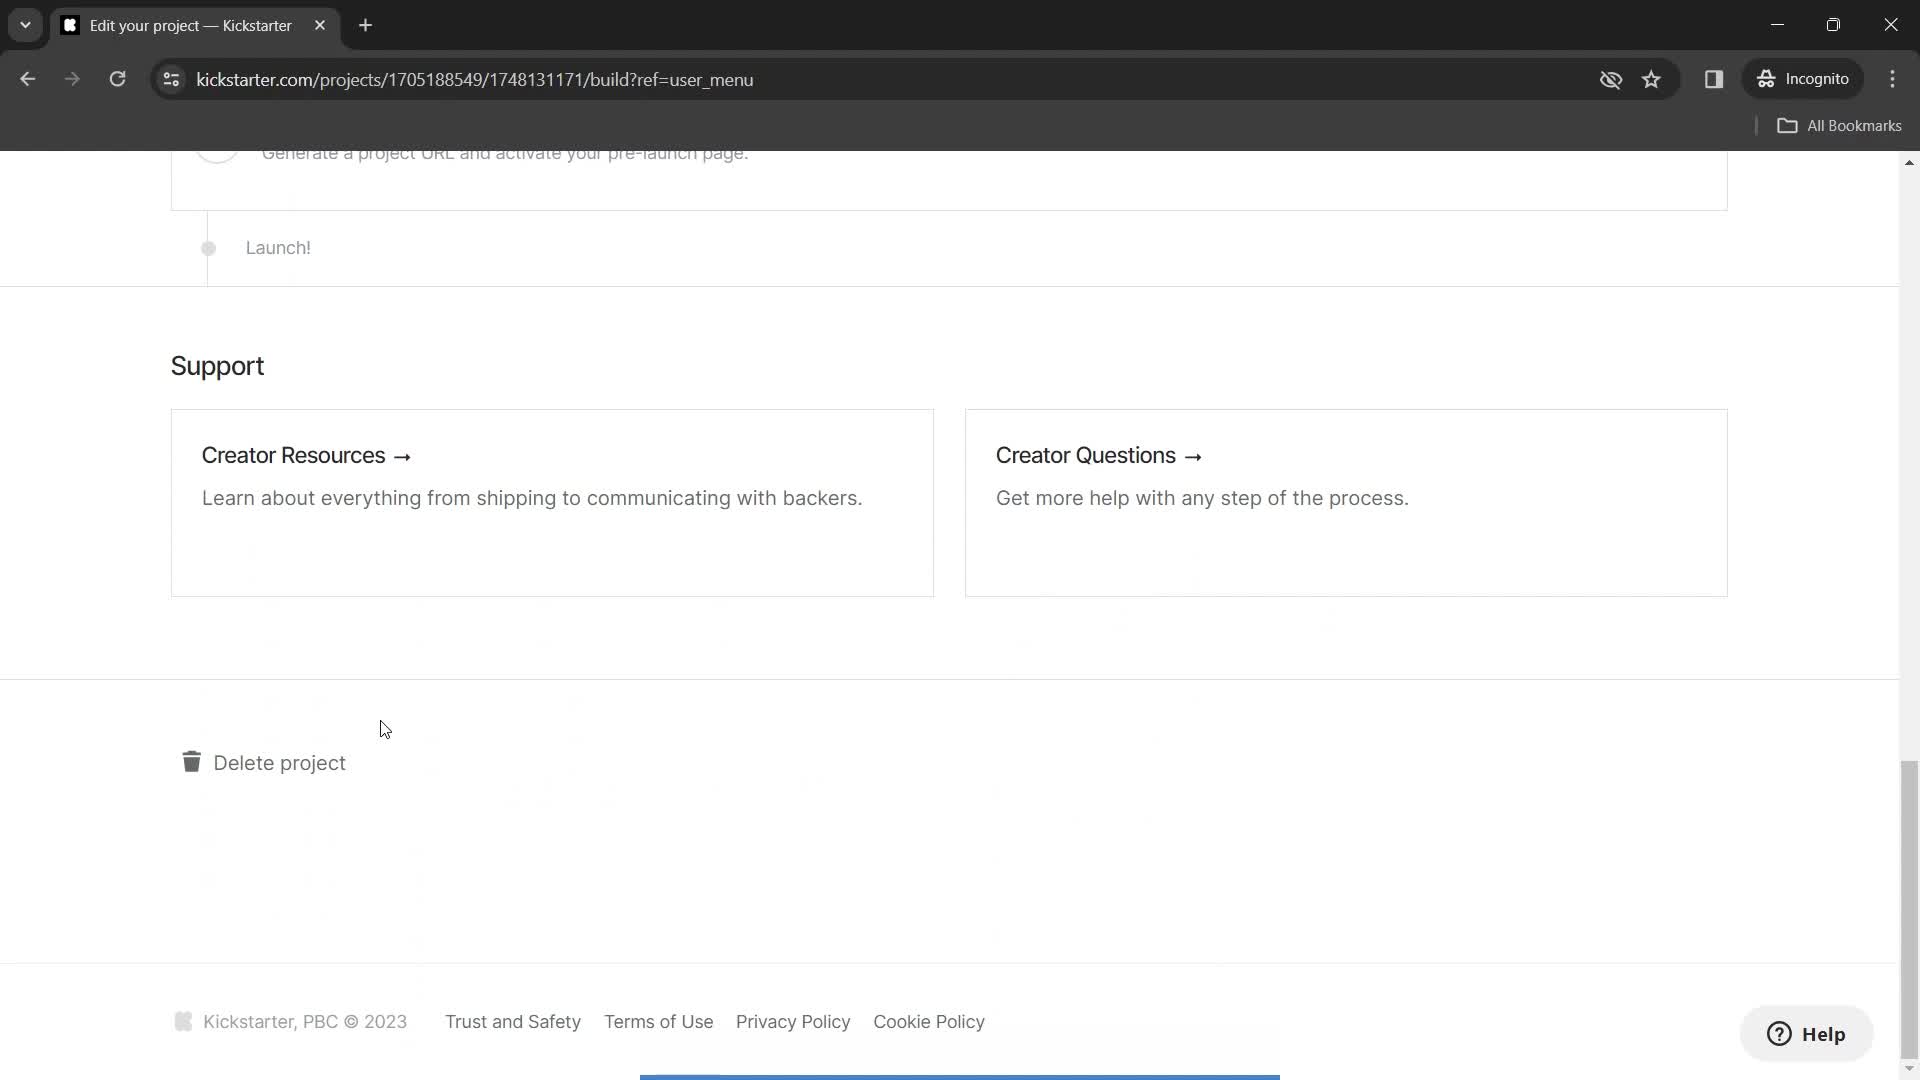Open the Creator Resources card
The width and height of the screenshot is (1920, 1080).
(552, 503)
